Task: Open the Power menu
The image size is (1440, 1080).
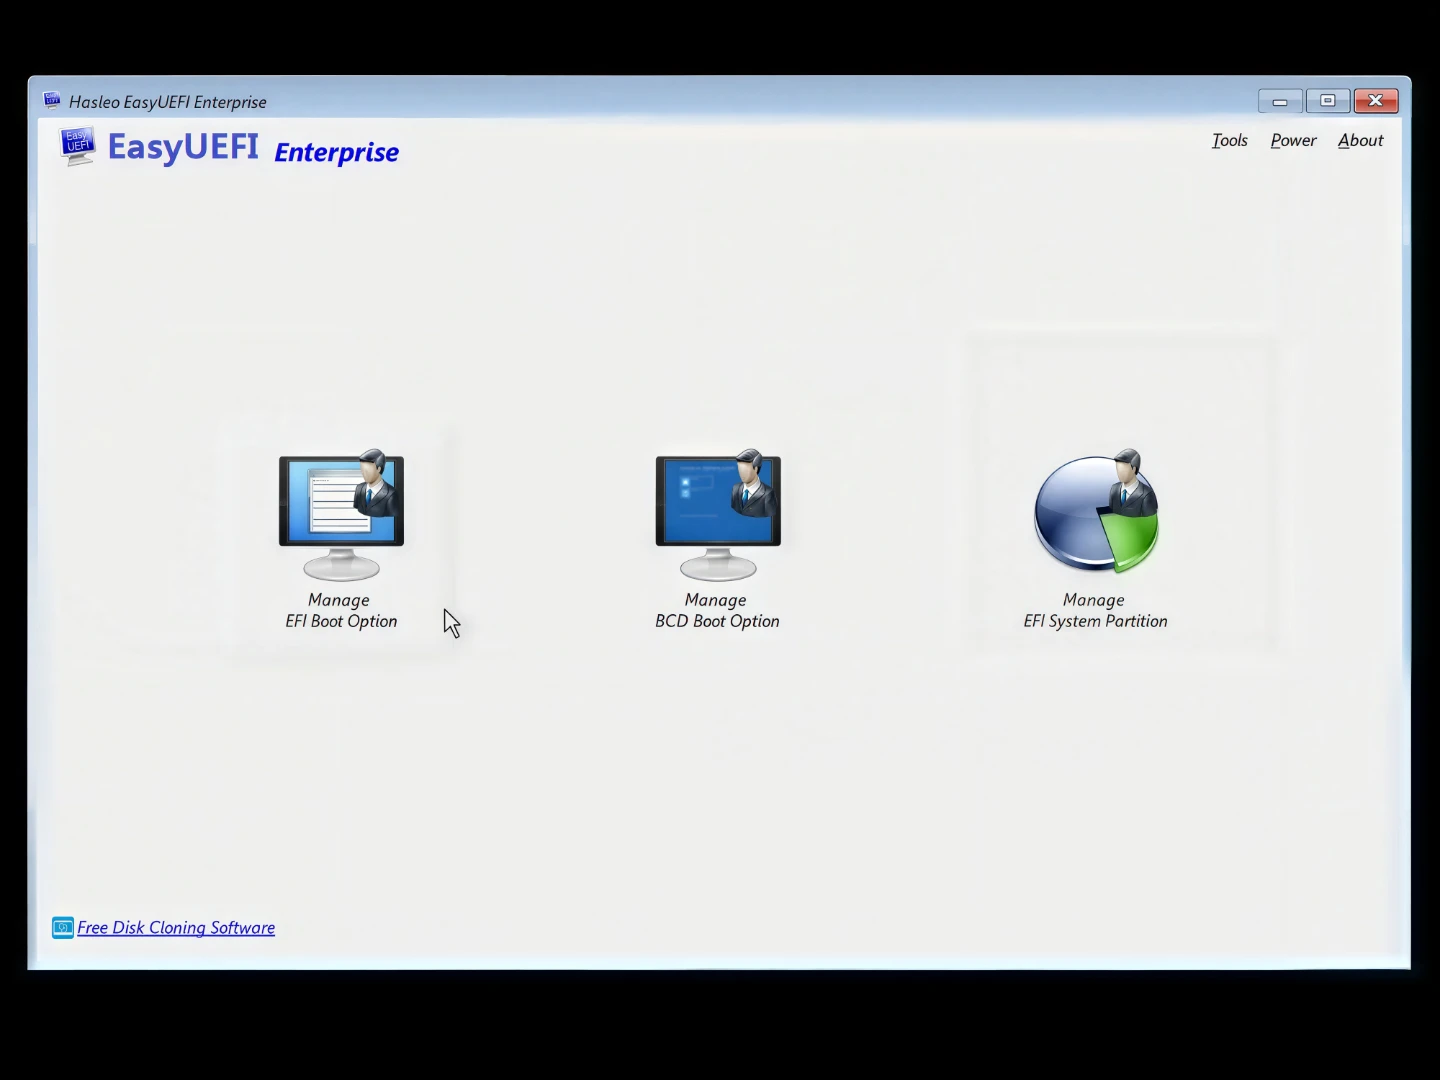Action: (x=1293, y=141)
